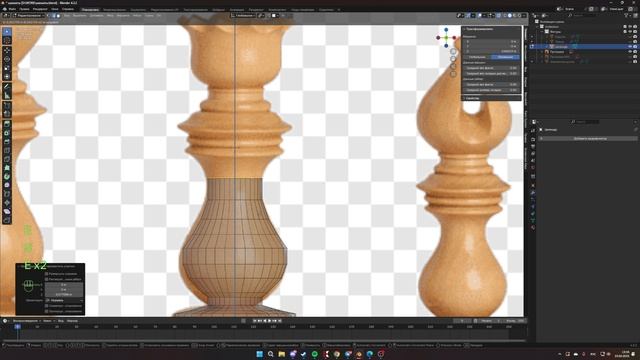Click the mean bevel weight vertex field
Image resolution: width=640 pixels, height=360 pixels.
(x=491, y=68)
